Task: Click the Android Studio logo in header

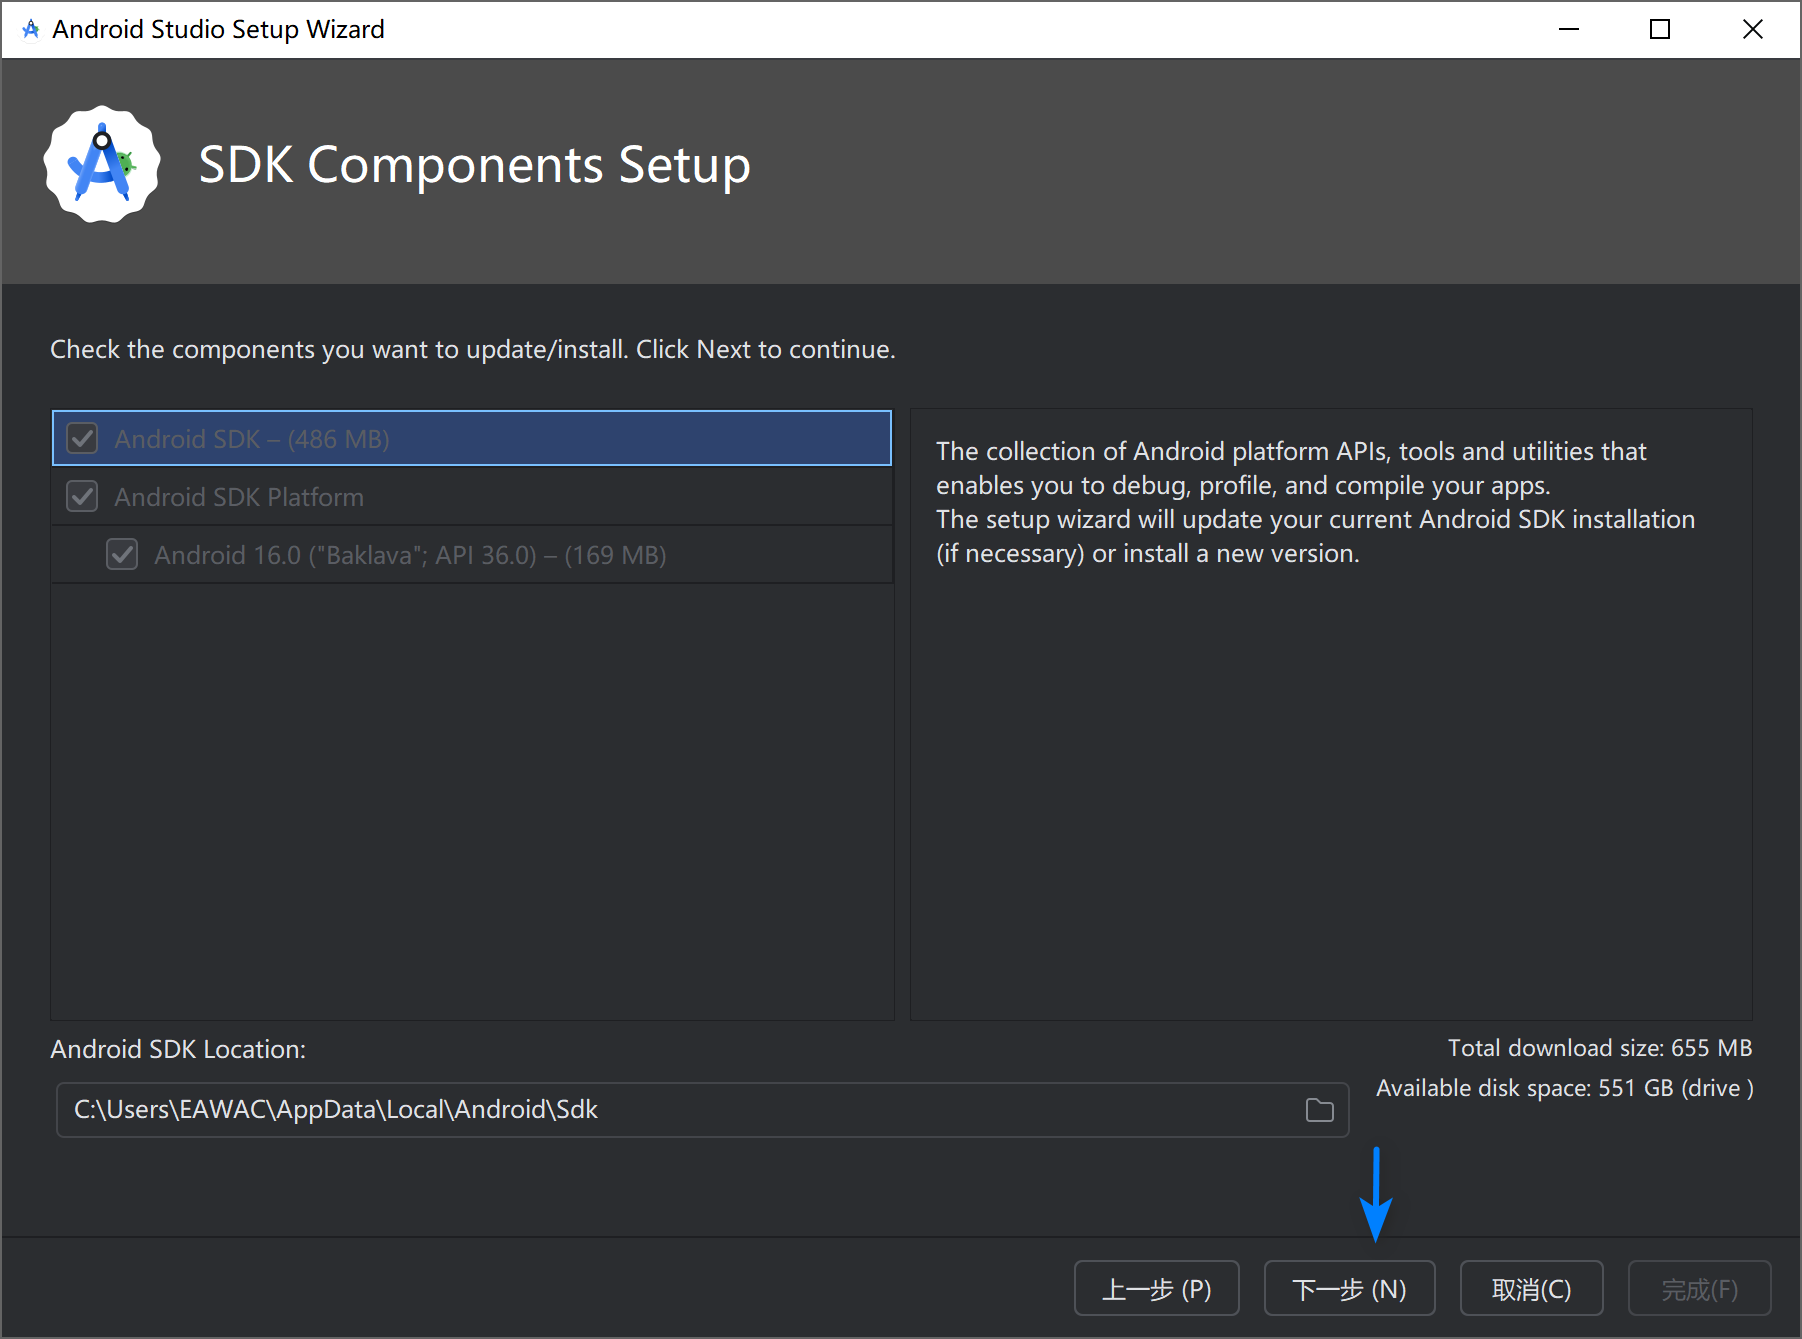Action: point(102,165)
